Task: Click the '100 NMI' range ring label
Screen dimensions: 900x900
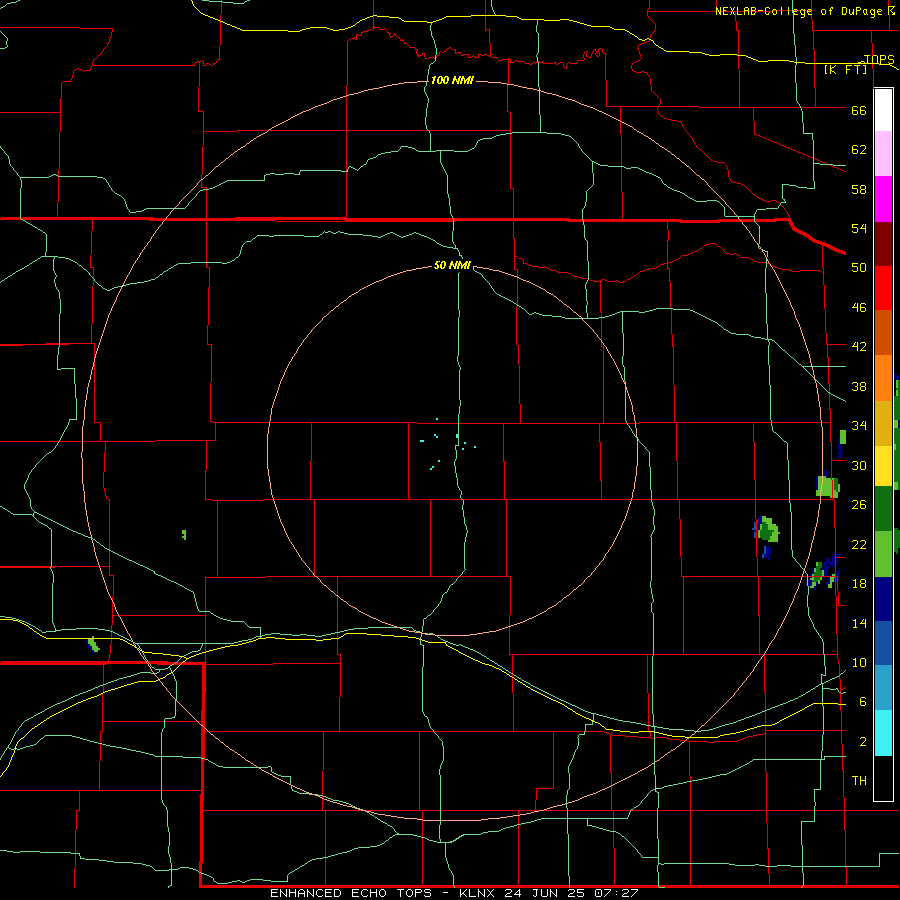Action: tap(452, 80)
